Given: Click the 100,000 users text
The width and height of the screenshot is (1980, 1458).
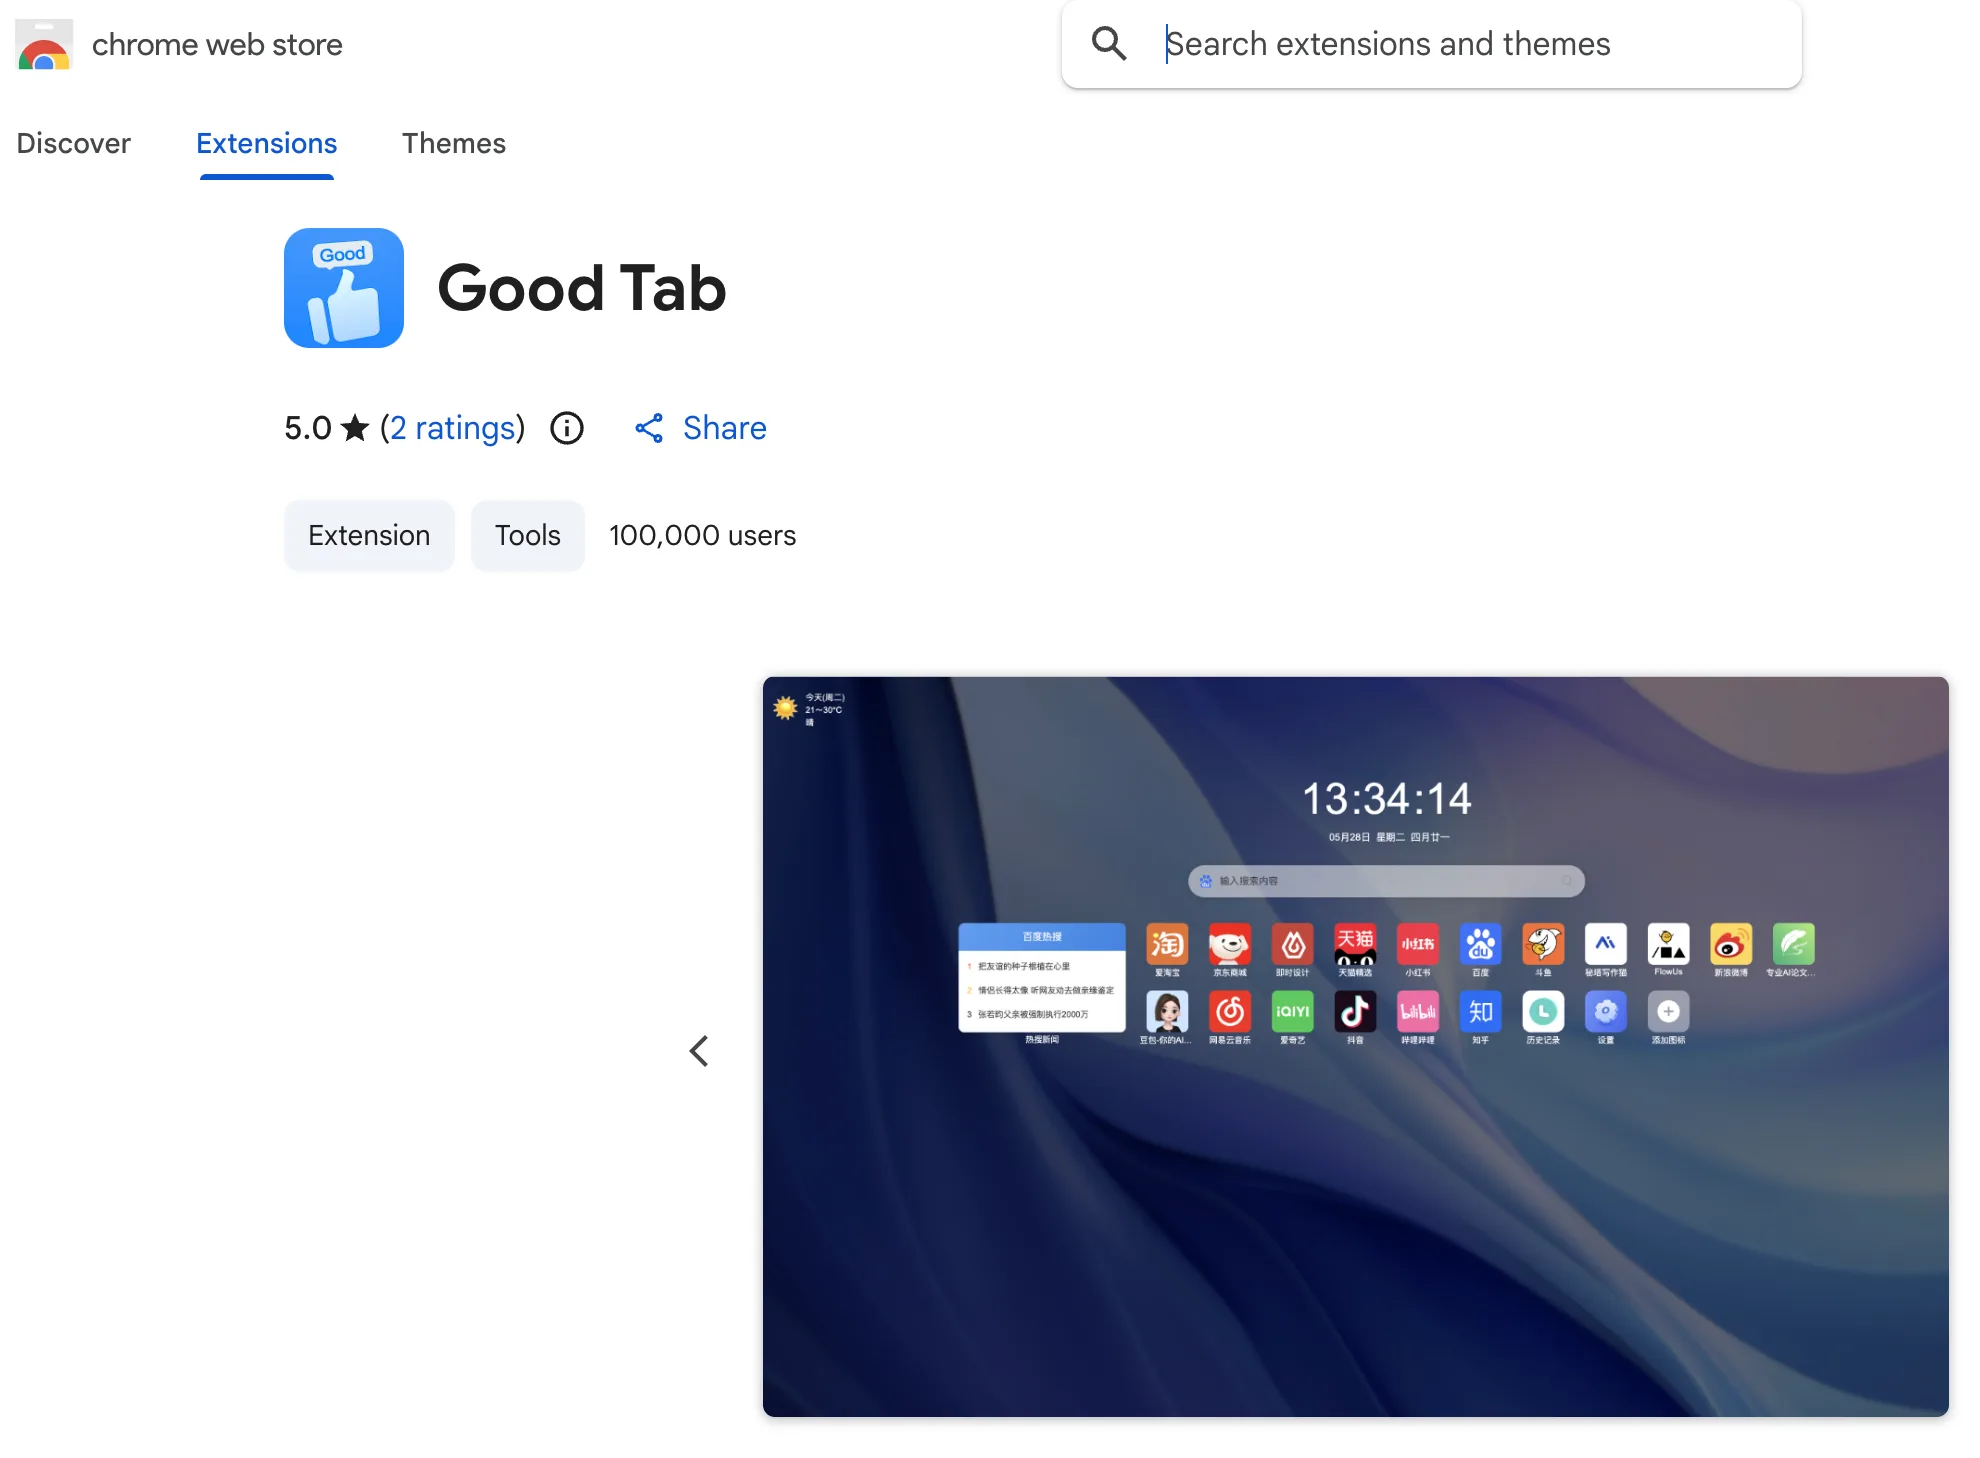Looking at the screenshot, I should click(702, 535).
